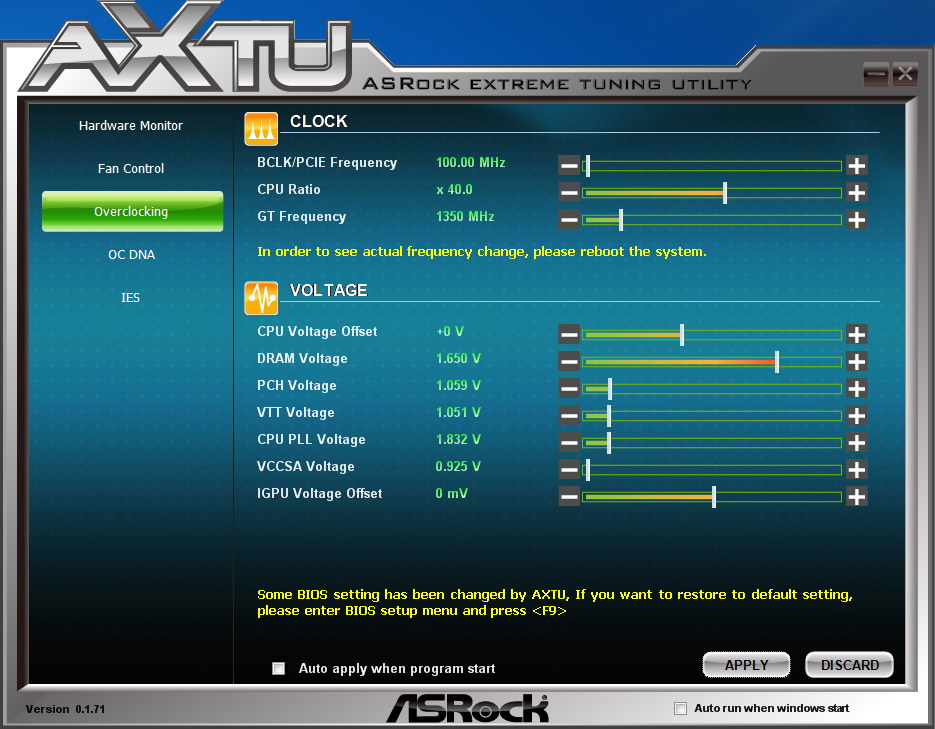Open the Hardware Monitor tab
The height and width of the screenshot is (729, 935).
(131, 126)
